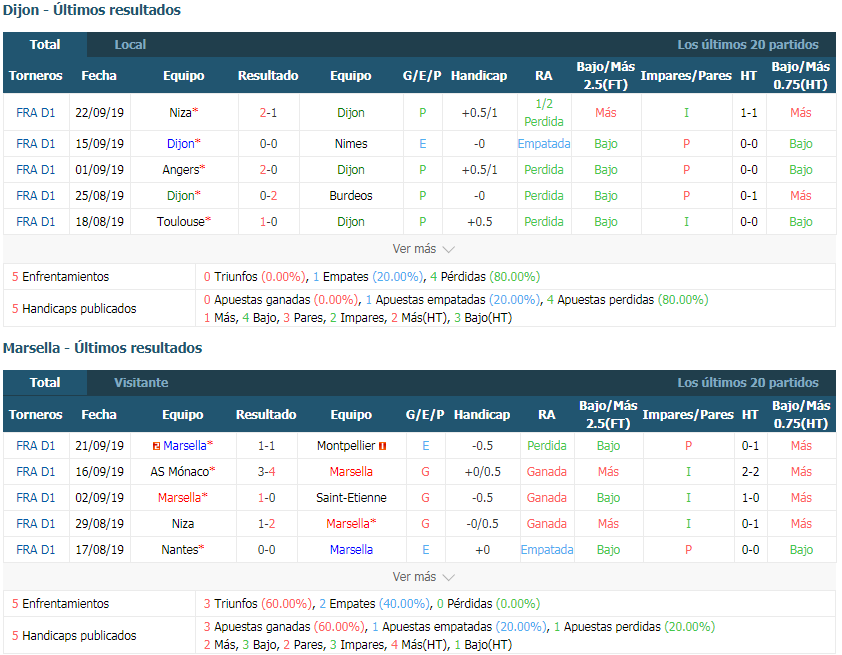Click the 2-1 result of Niza vs Dijon

pyautogui.click(x=268, y=113)
